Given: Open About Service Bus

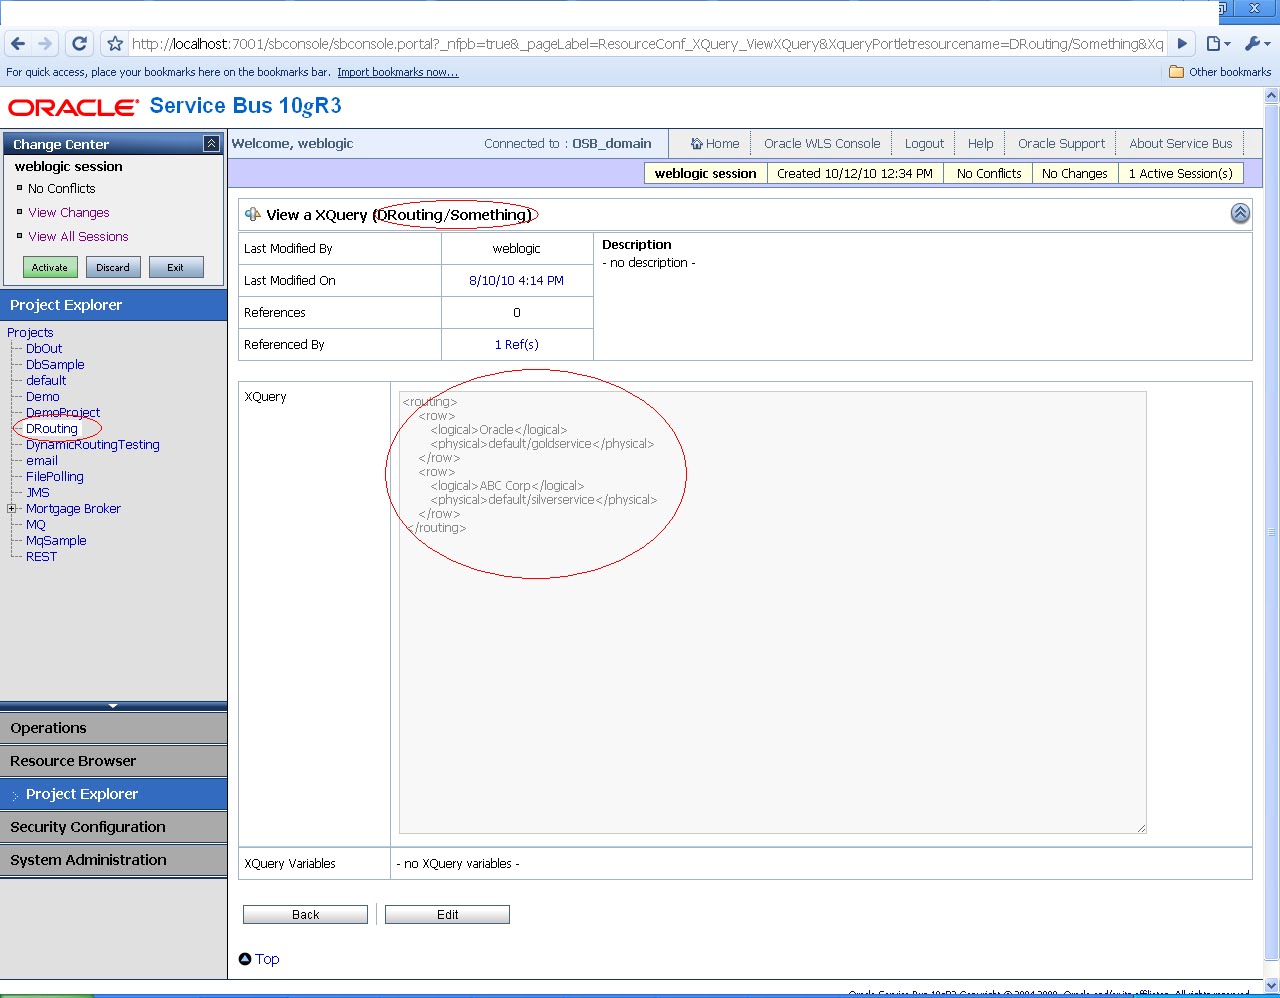Looking at the screenshot, I should 1181,144.
